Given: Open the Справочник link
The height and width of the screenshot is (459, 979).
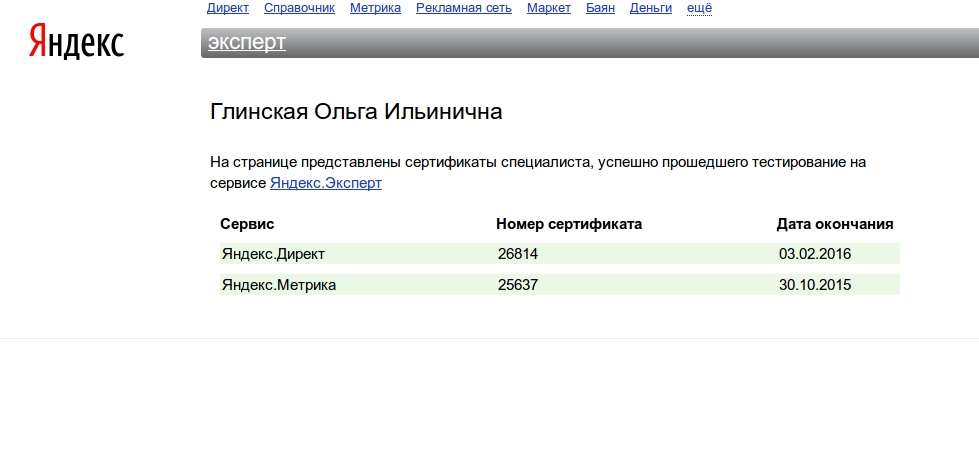Looking at the screenshot, I should point(299,8).
